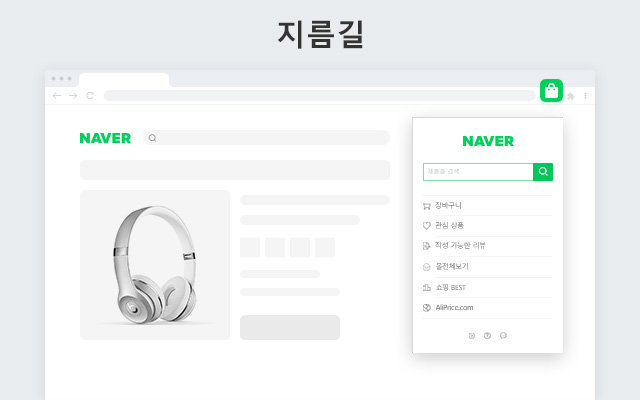This screenshot has height=400, width=640.
Task: Click the NAVER logo on the page
Action: [105, 138]
